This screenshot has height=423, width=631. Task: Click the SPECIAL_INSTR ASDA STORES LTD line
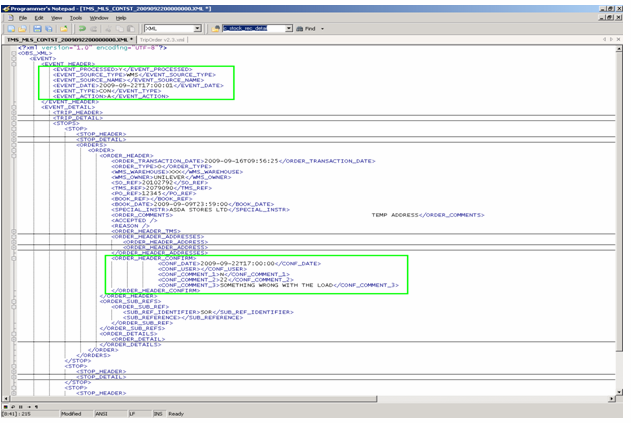point(200,210)
